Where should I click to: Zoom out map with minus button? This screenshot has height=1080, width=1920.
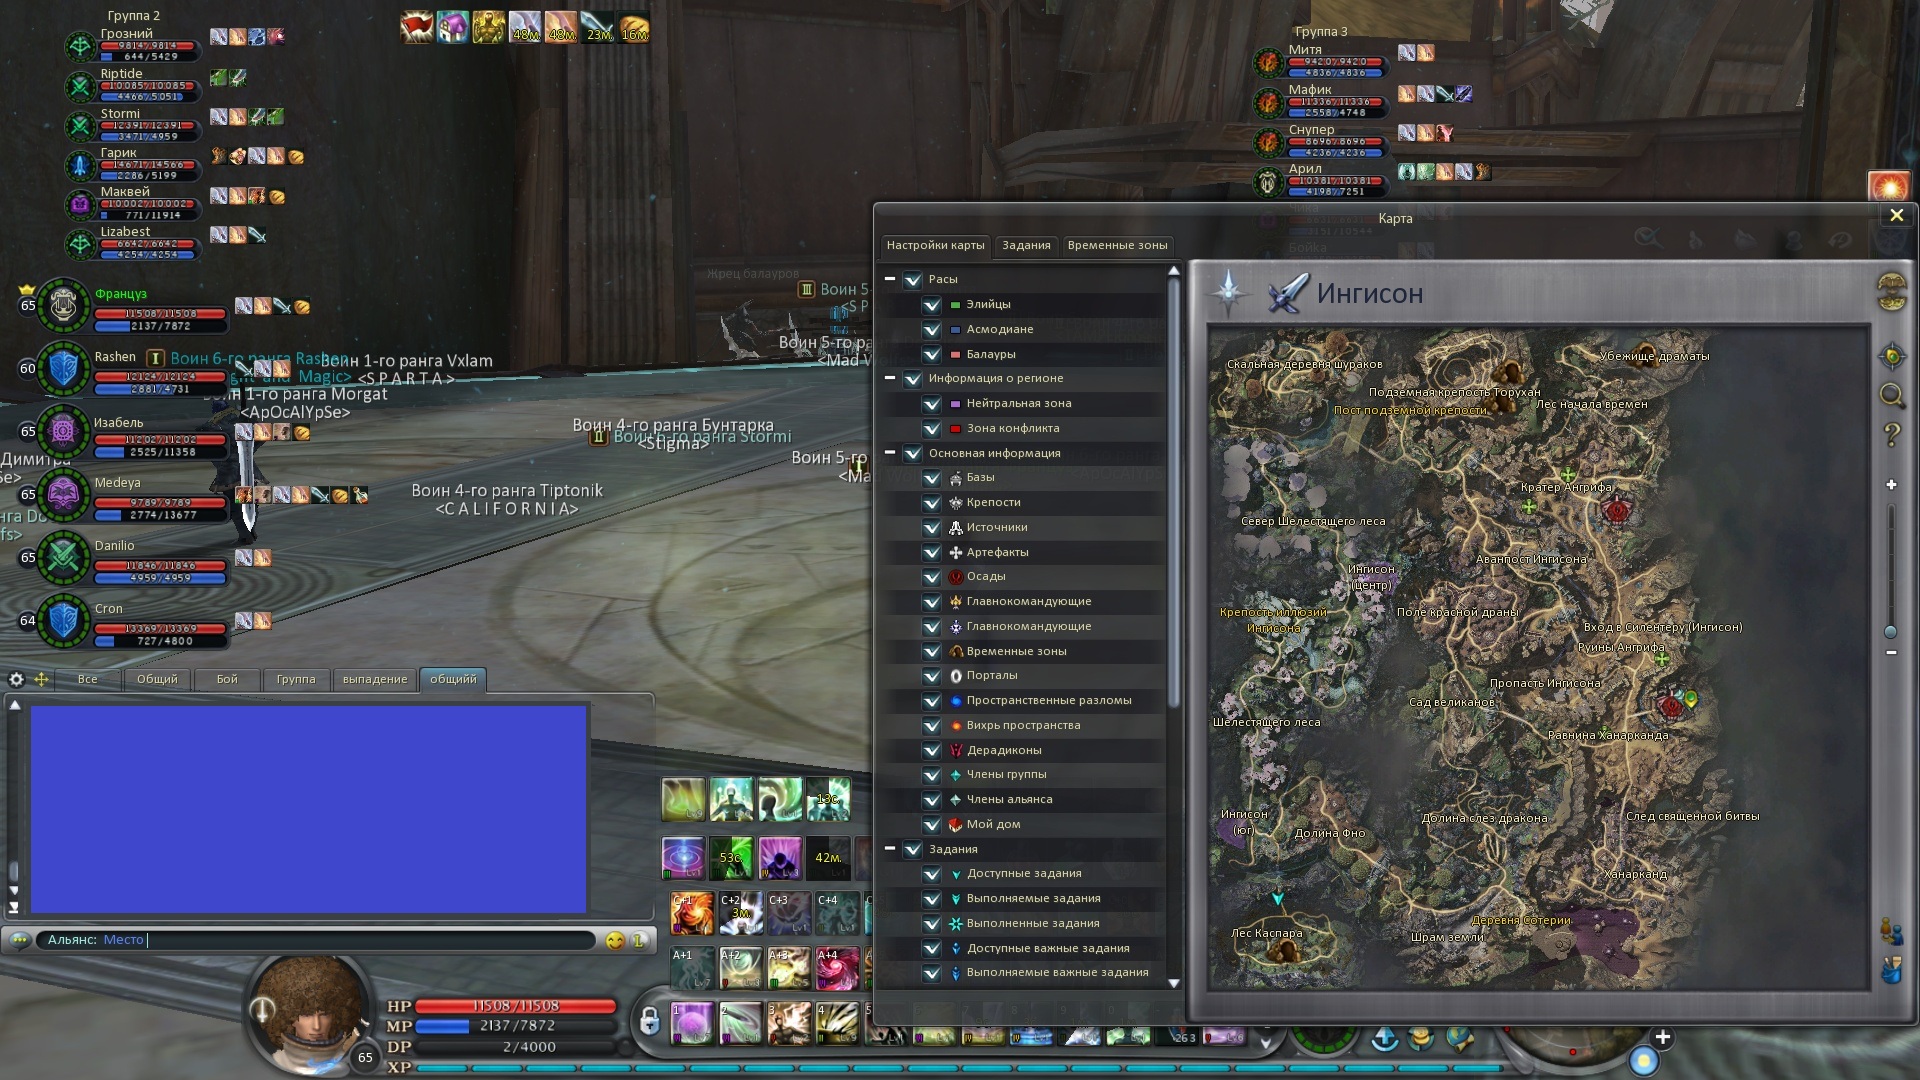[x=1891, y=652]
